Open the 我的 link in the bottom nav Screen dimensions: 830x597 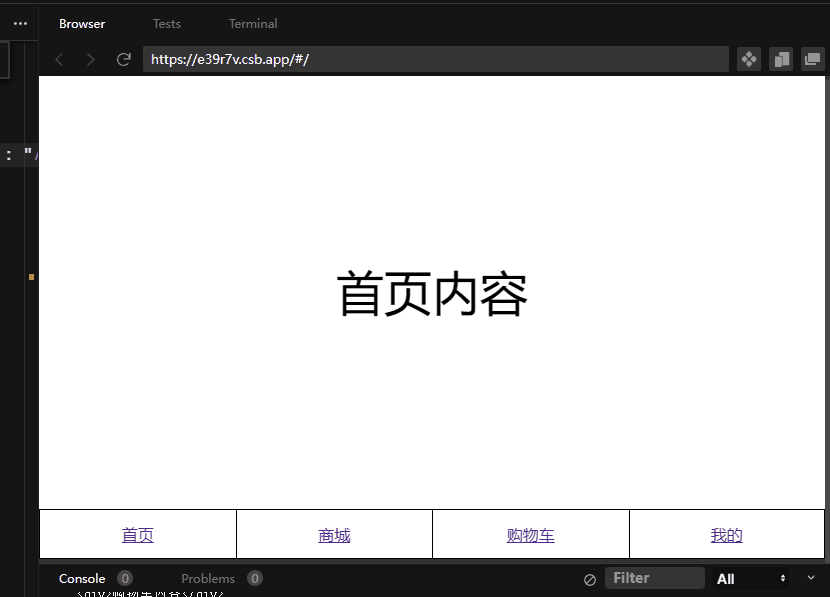tap(727, 535)
